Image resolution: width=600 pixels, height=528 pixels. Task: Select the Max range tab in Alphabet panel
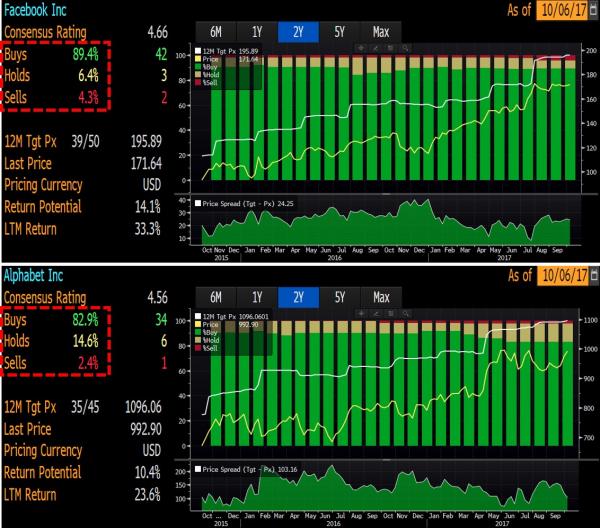point(381,297)
